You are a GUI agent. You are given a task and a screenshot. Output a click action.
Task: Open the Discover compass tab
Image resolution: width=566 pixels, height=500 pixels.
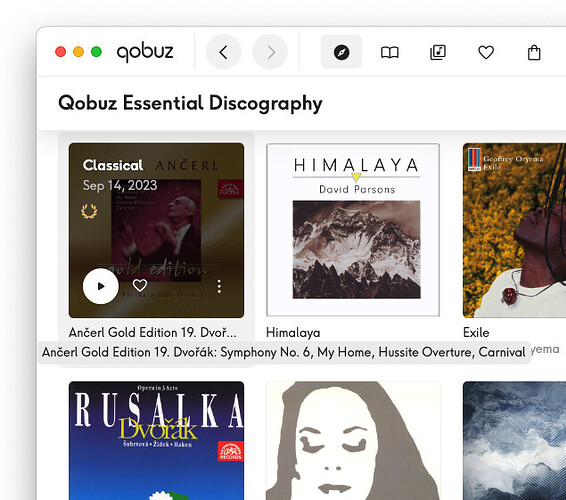341,52
